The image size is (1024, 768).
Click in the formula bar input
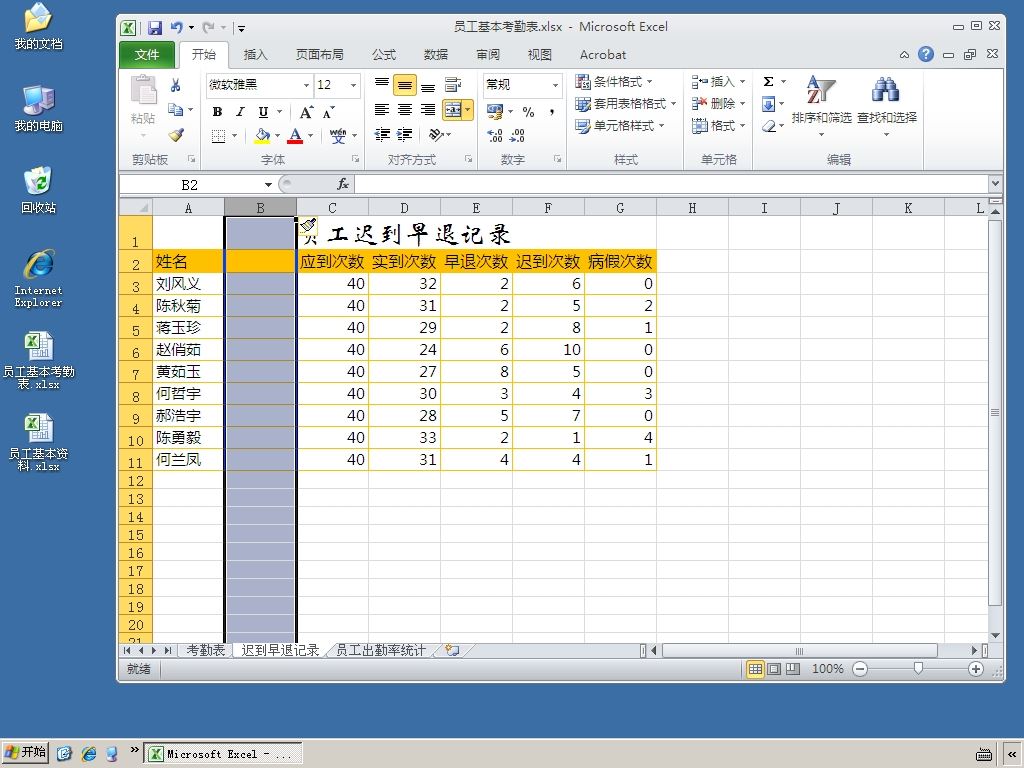[671, 185]
